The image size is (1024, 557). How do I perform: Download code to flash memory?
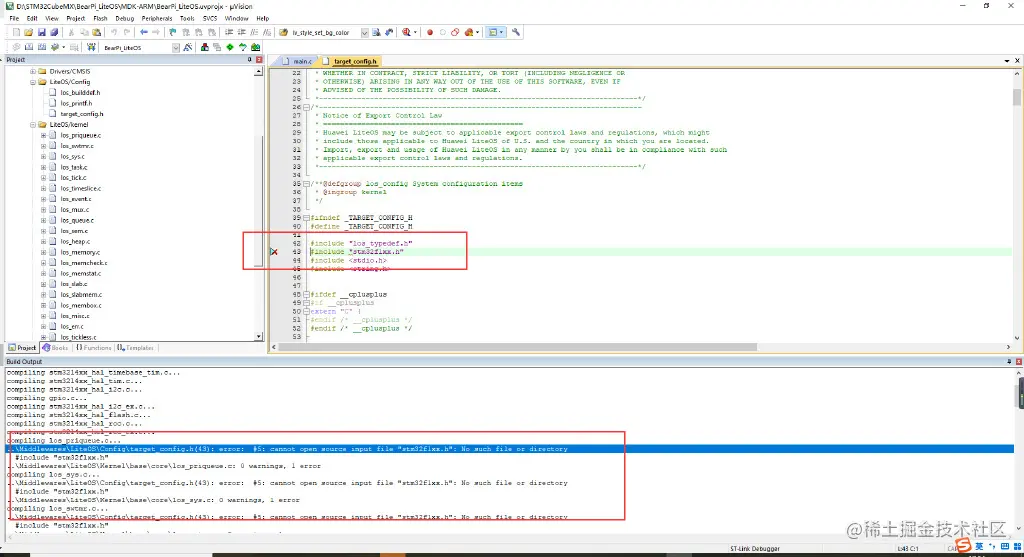click(x=91, y=47)
